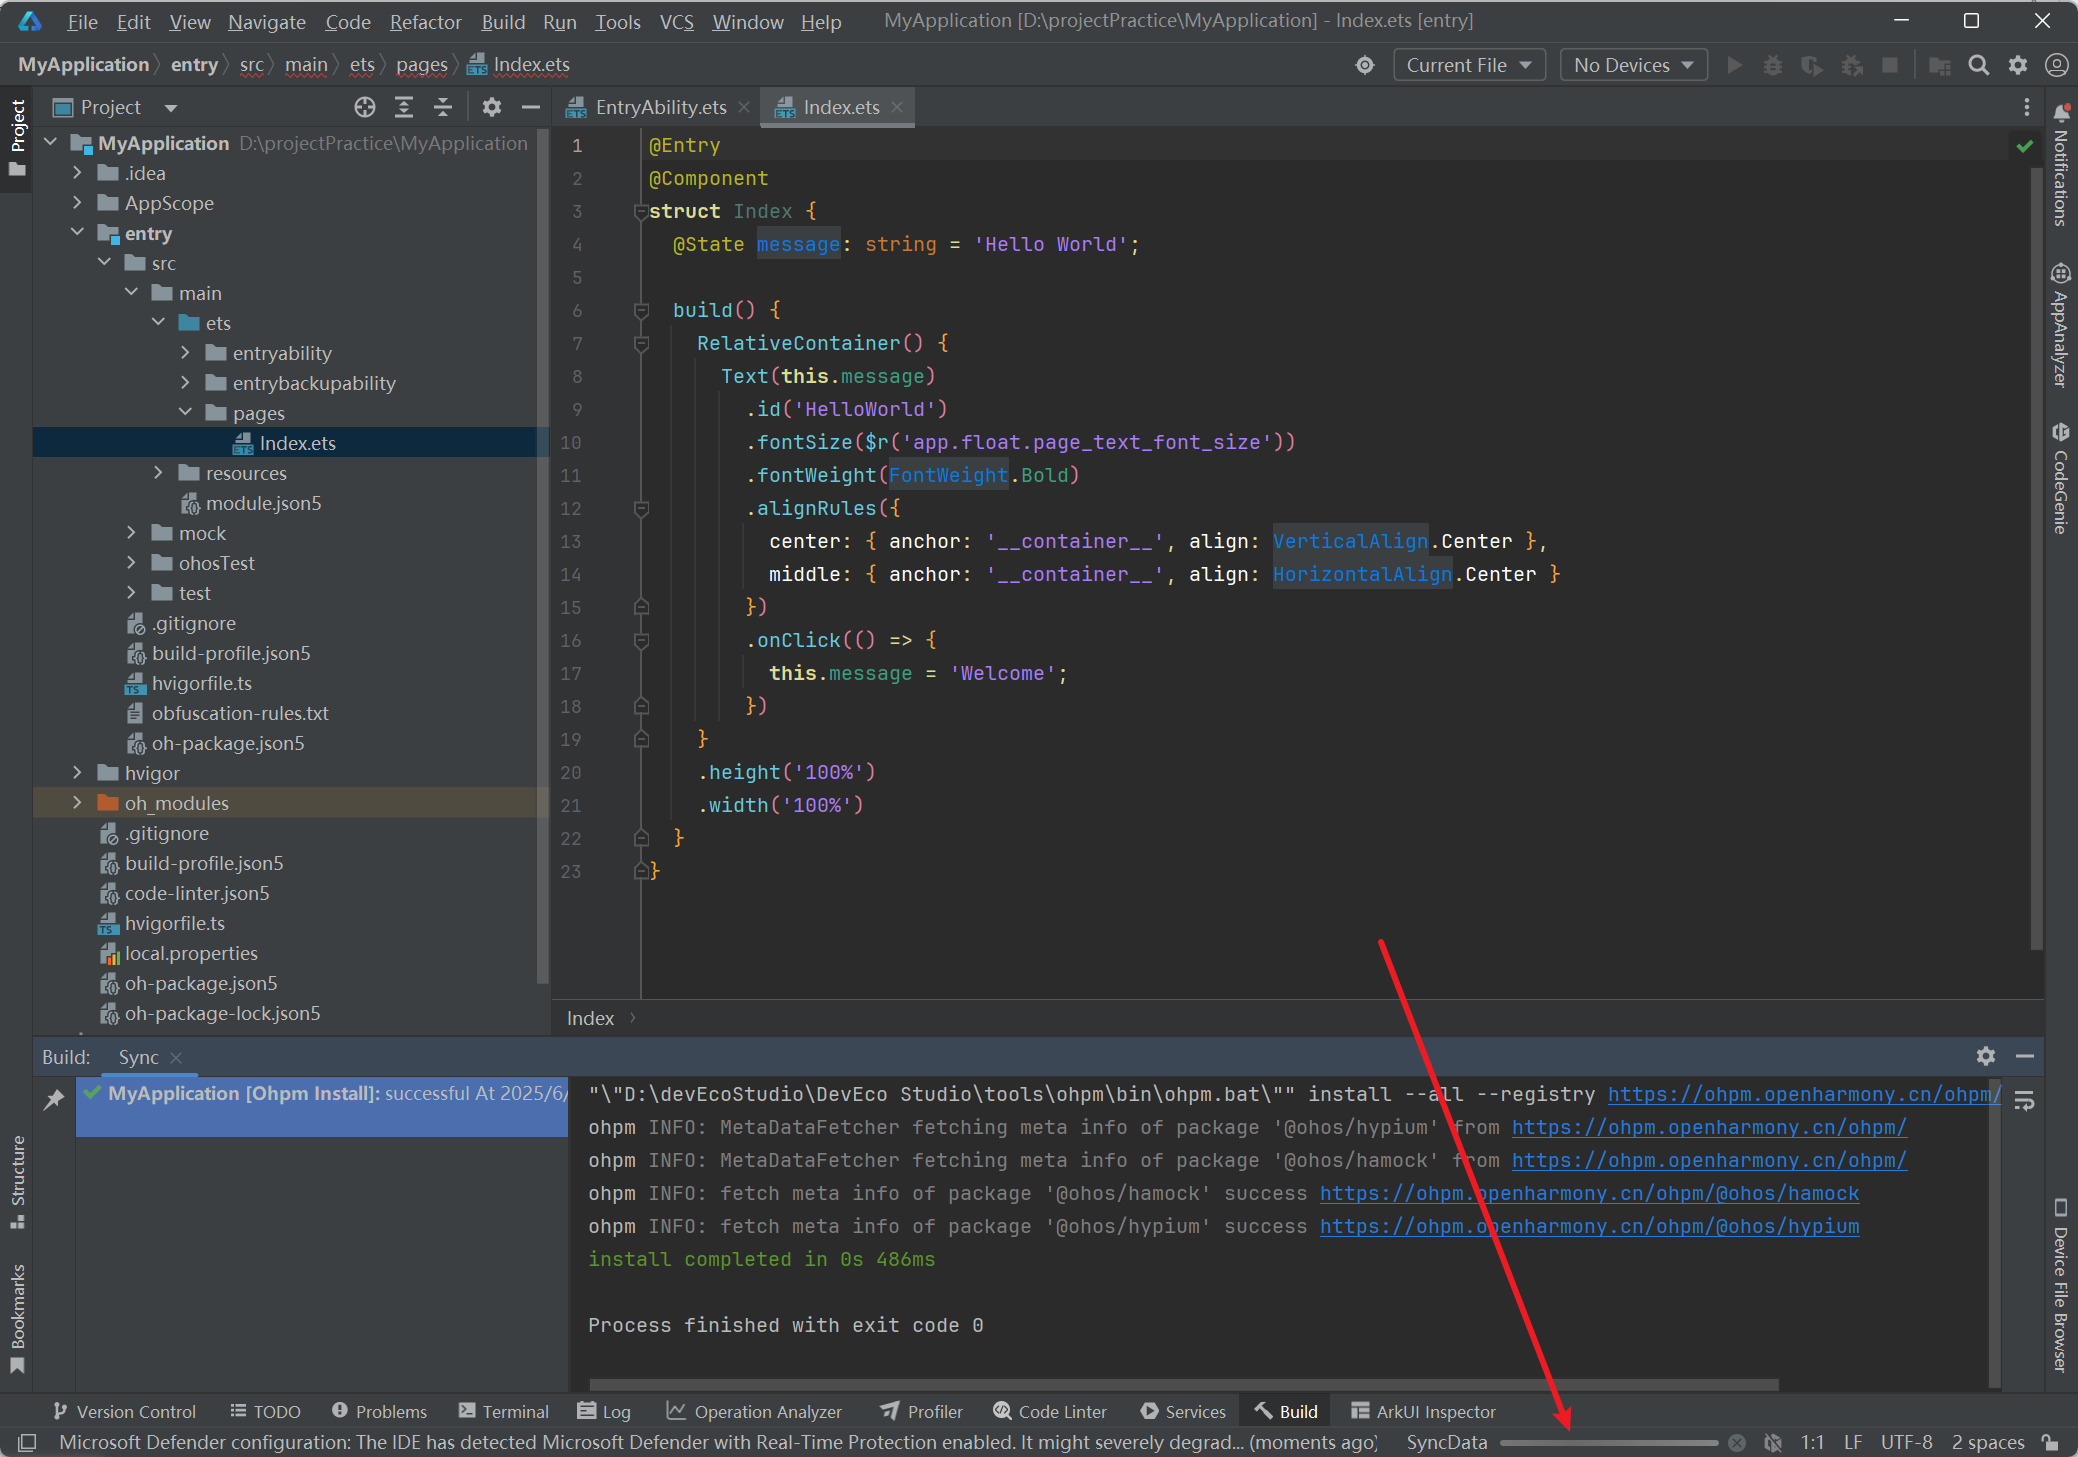The height and width of the screenshot is (1457, 2078).
Task: Open the Refactor menu
Action: (425, 22)
